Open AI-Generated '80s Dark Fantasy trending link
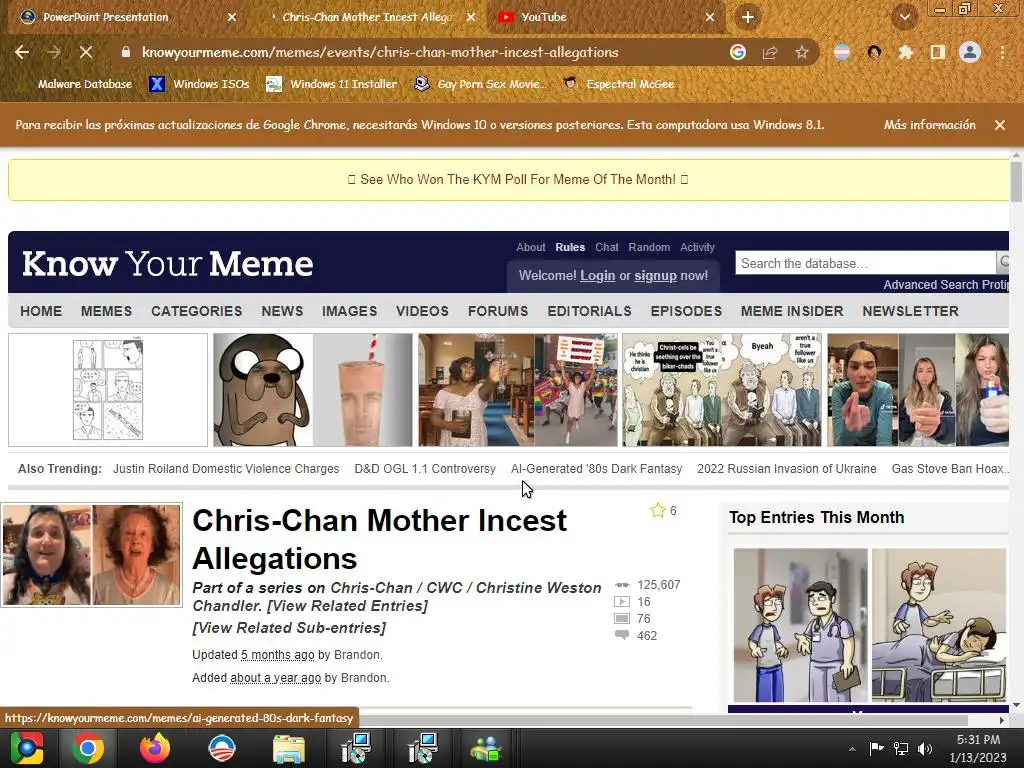This screenshot has height=768, width=1024. 596,469
